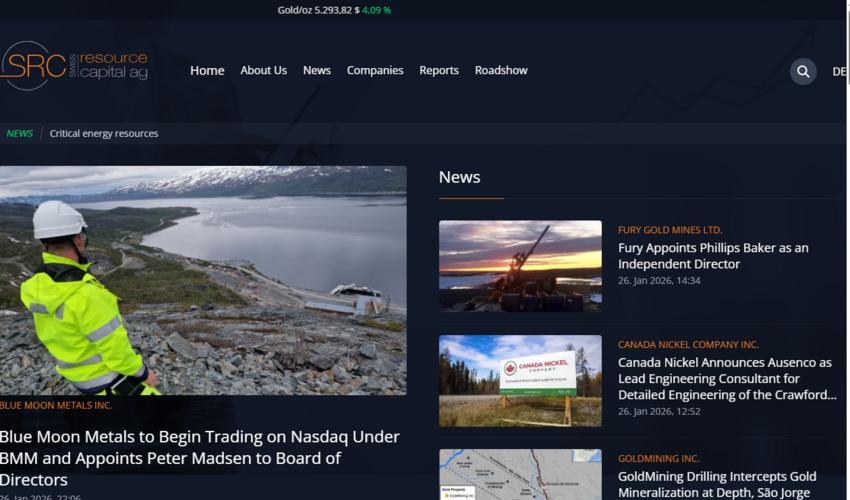Click the 26. Jan 2026, 14:34 timestamp
This screenshot has width=850, height=500.
(x=659, y=280)
